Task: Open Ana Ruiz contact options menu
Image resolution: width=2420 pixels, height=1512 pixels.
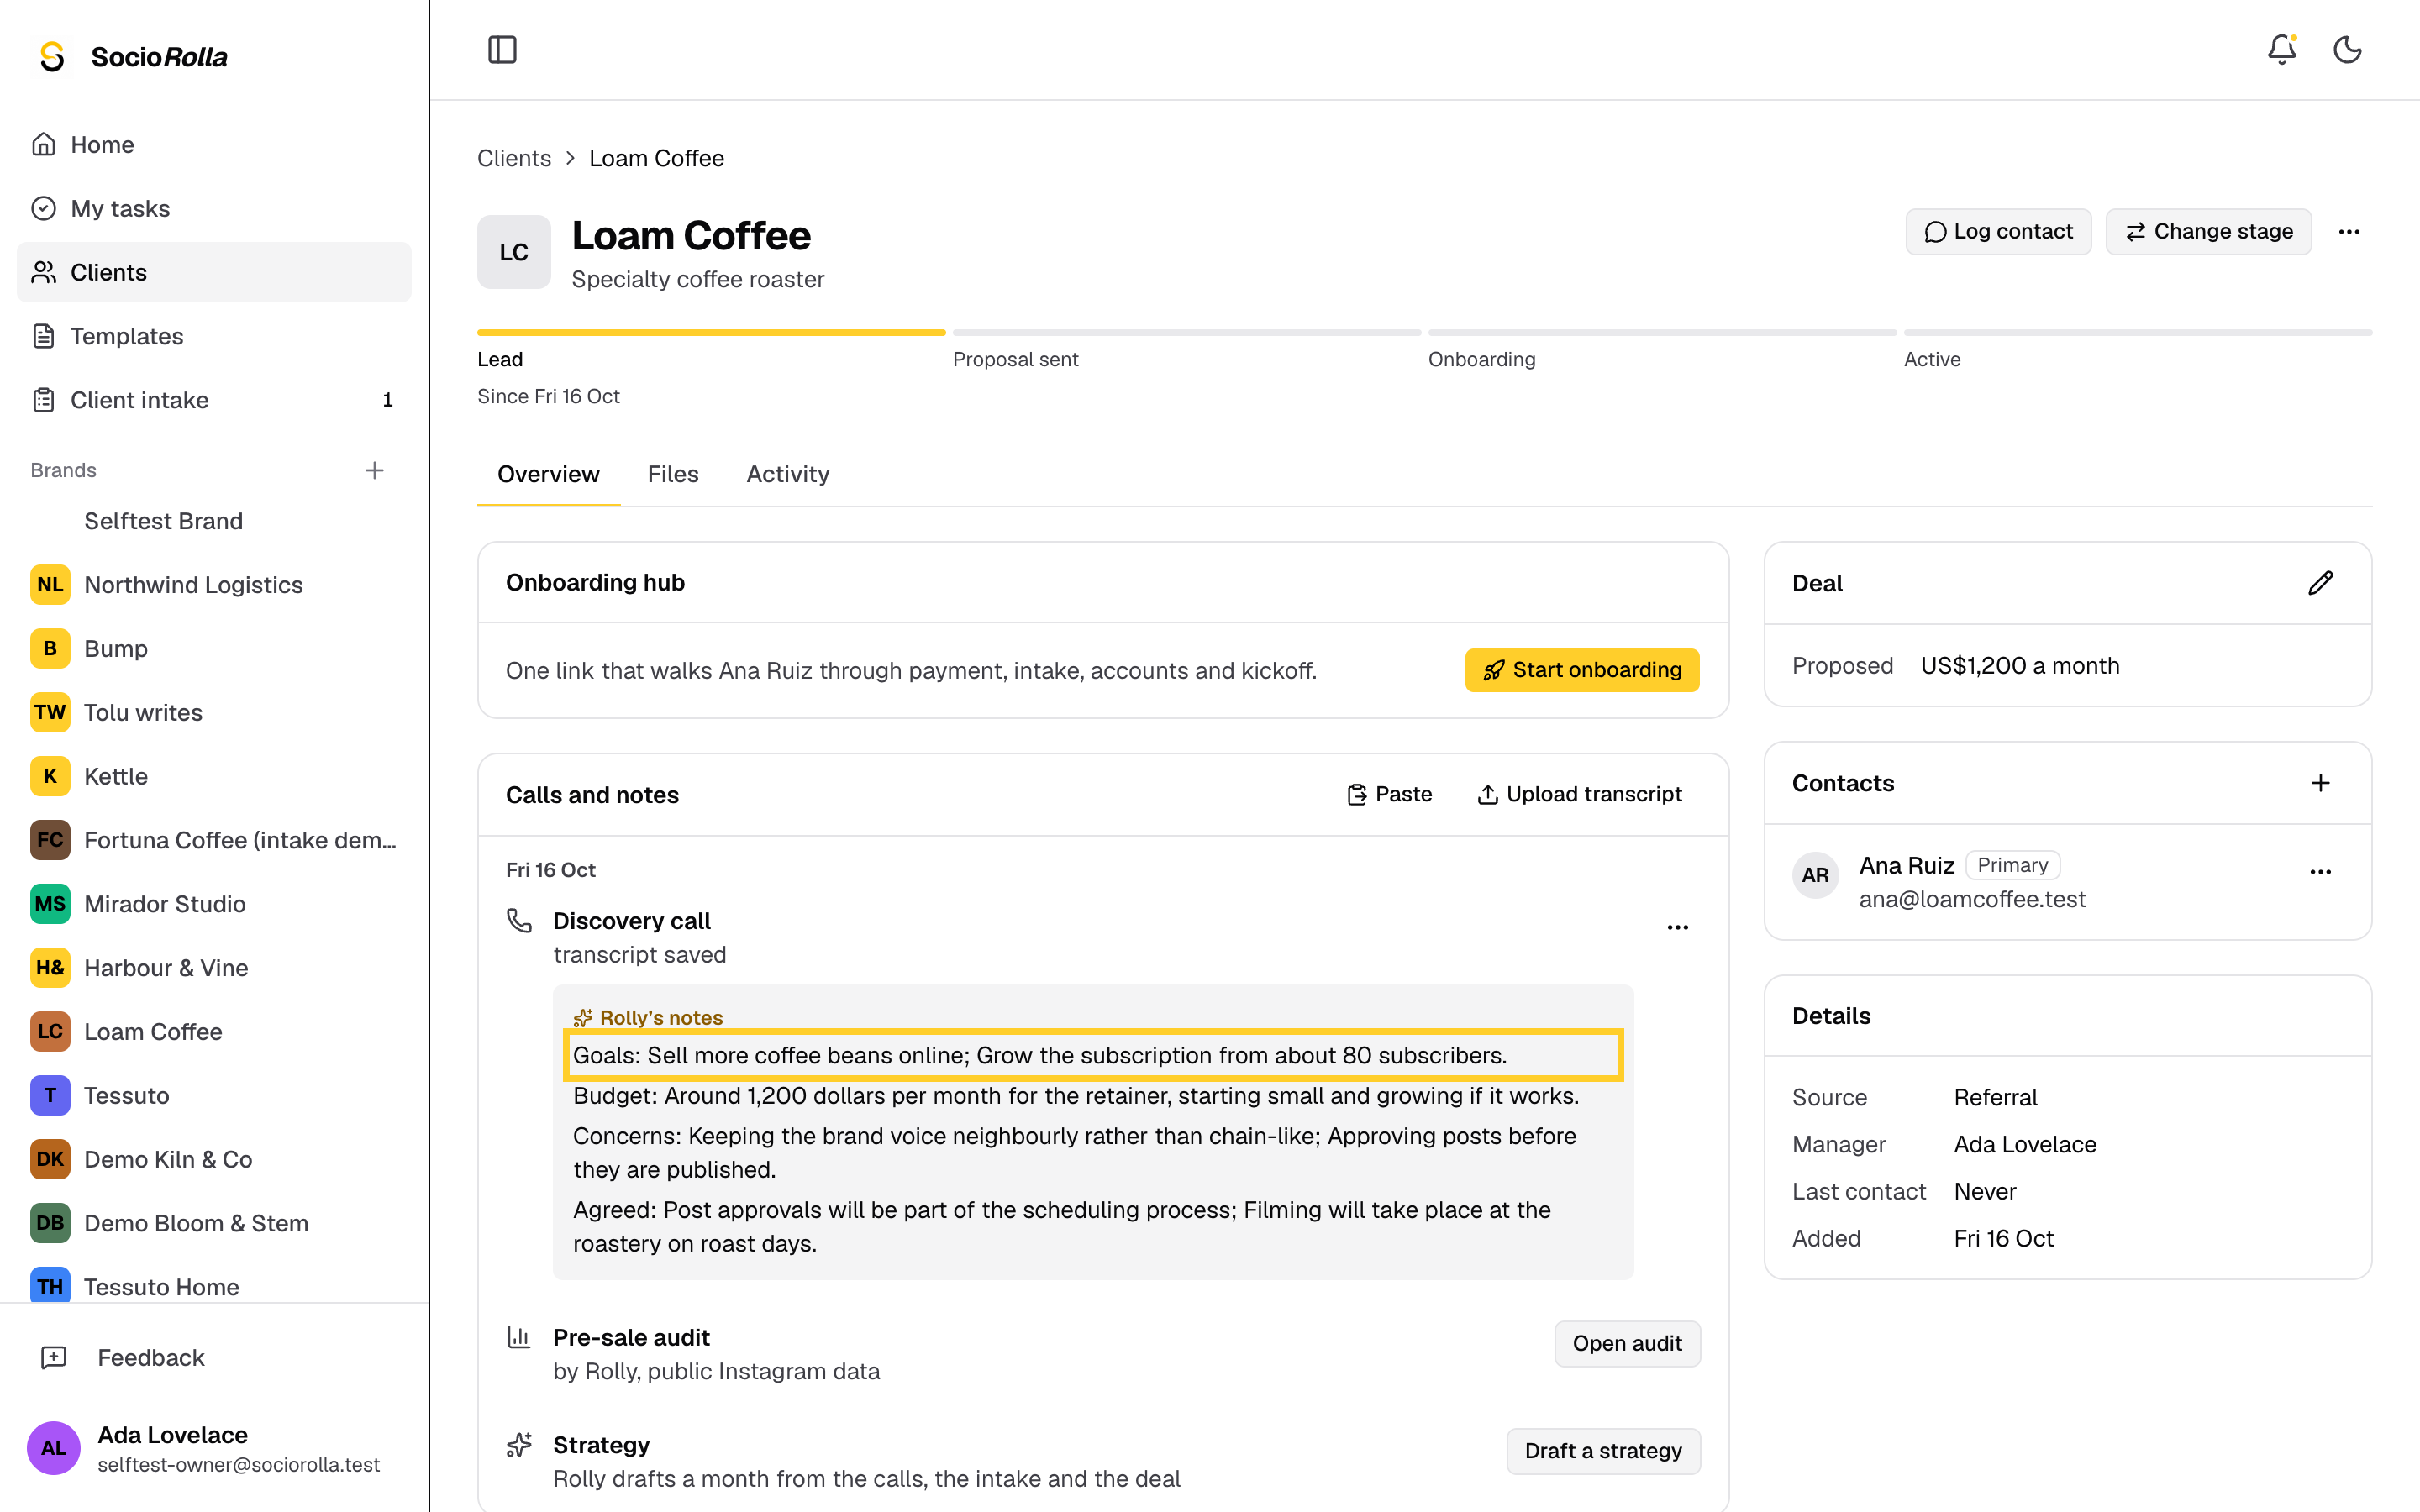Action: pos(2320,872)
